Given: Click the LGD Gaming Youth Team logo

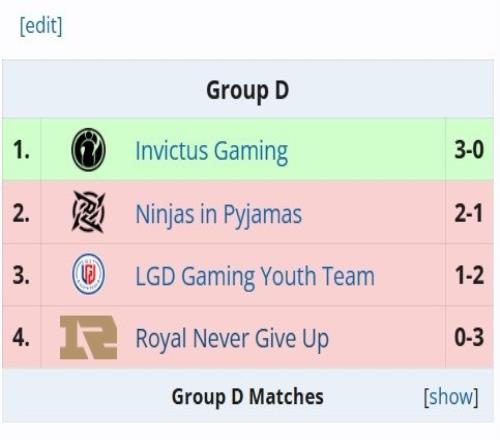Looking at the screenshot, I should tap(88, 274).
